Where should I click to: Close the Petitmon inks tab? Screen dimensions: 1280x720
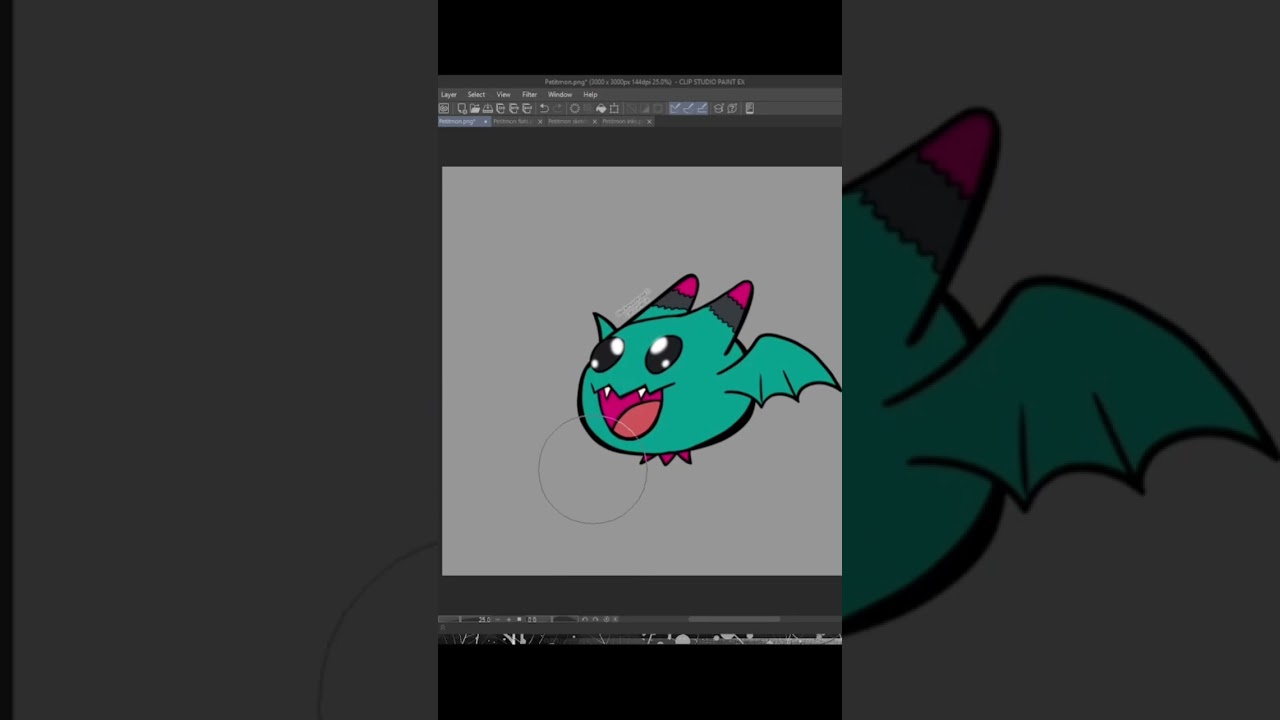[649, 121]
